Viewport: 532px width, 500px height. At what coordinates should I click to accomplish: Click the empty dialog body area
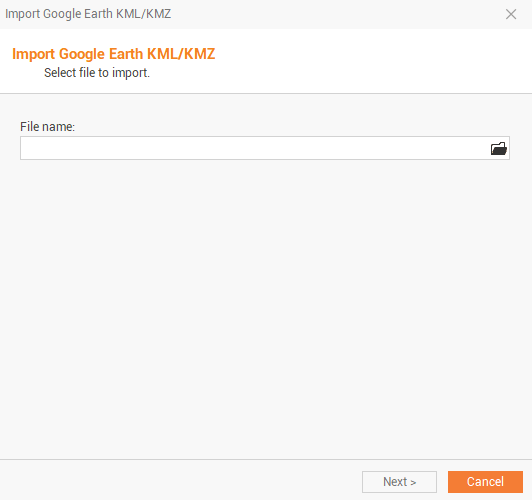click(266, 305)
